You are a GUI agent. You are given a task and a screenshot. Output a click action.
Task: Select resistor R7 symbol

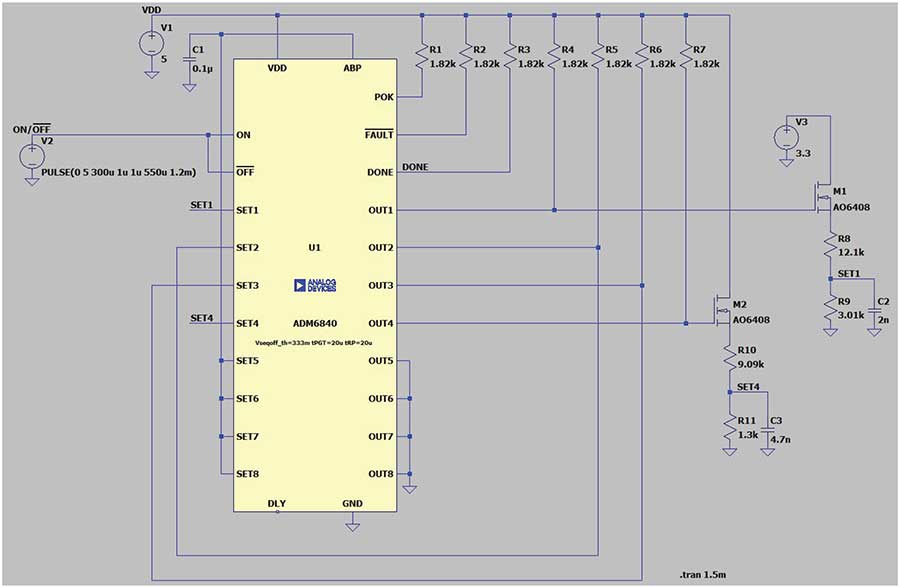pyautogui.click(x=686, y=57)
